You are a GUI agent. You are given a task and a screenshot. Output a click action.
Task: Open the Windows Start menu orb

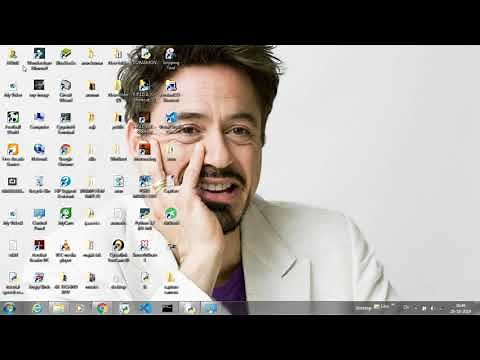tap(9, 308)
